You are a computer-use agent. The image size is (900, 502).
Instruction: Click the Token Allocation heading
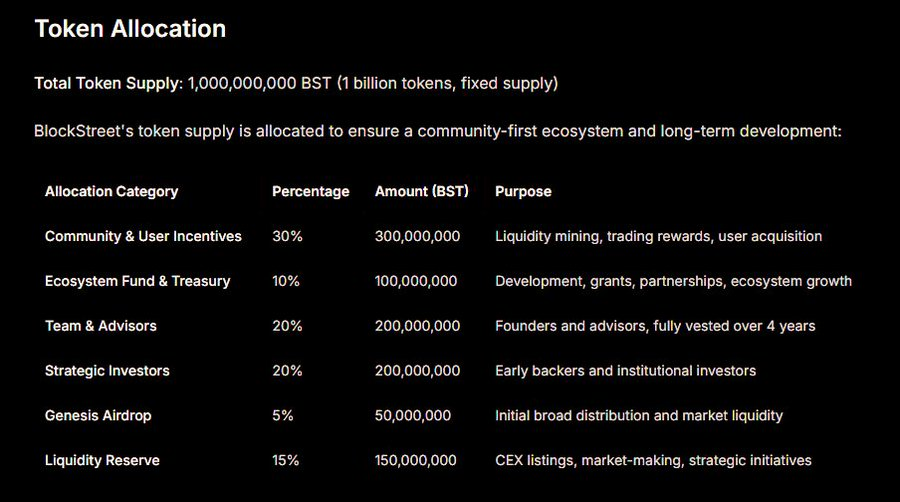click(130, 29)
